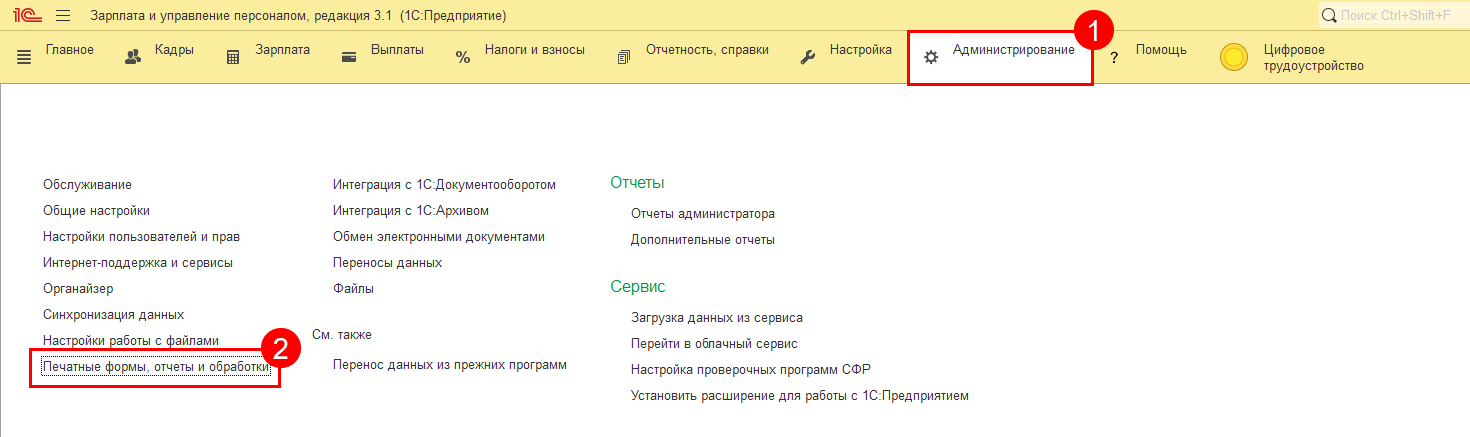Open Отчеты администратора link

coord(702,214)
